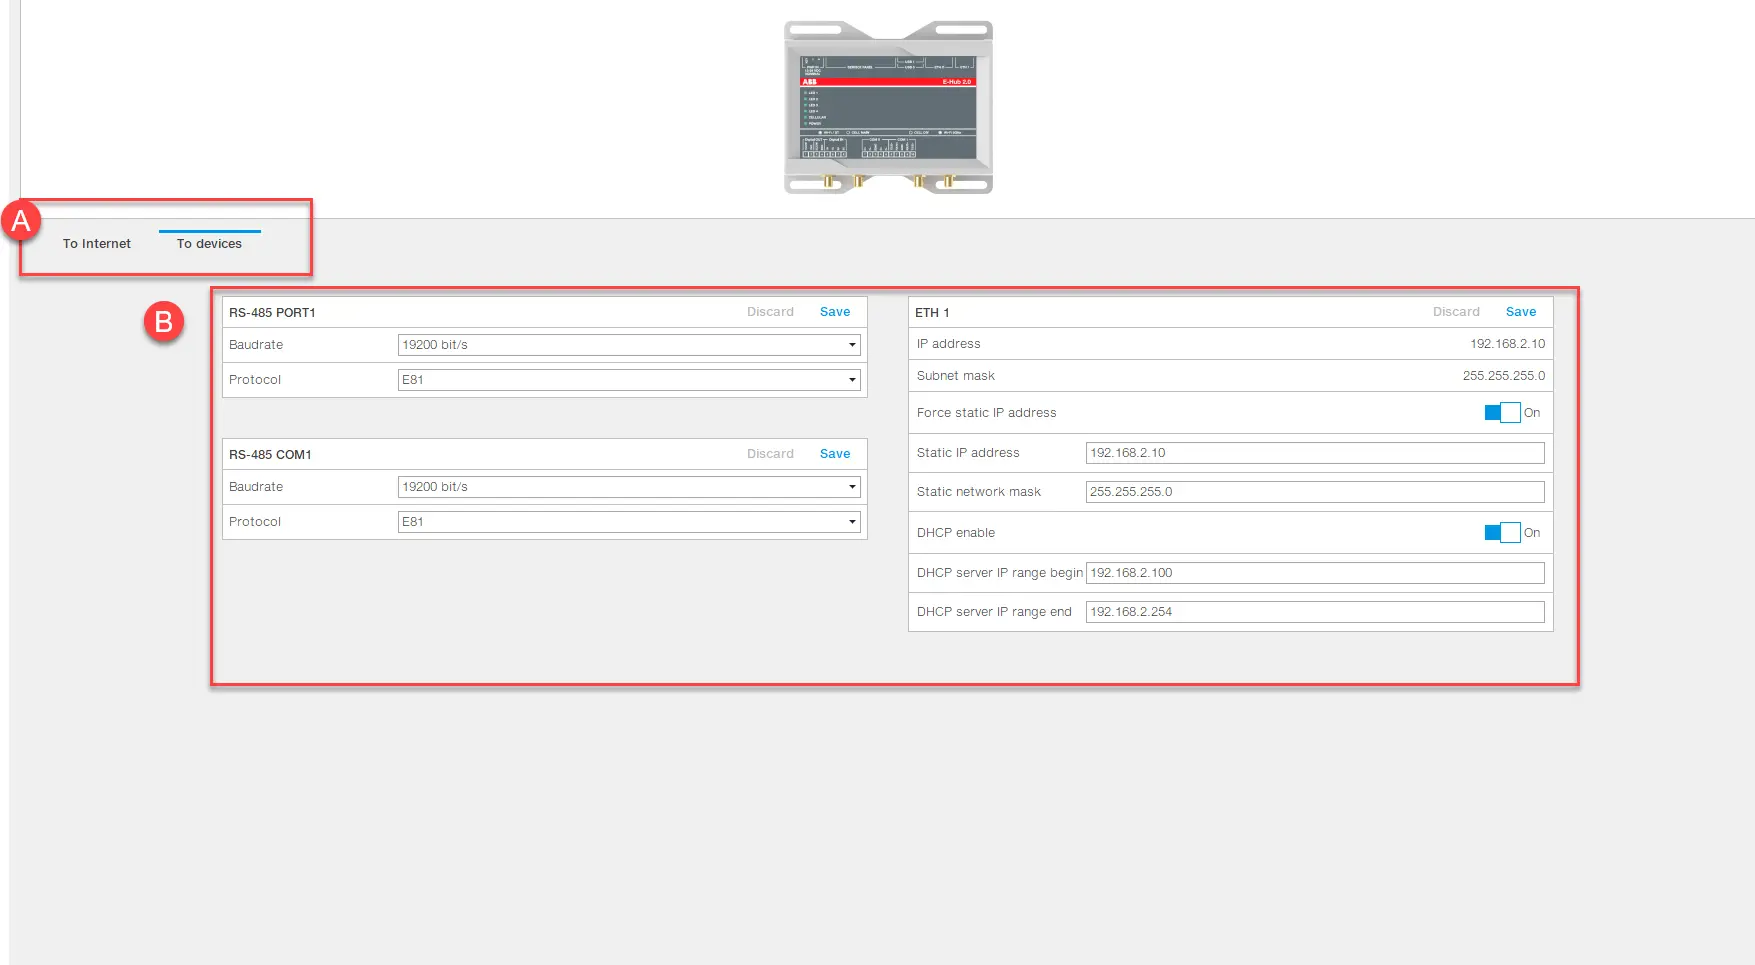Select the To devices tab
Screen dimensions: 1755x965
pos(209,244)
